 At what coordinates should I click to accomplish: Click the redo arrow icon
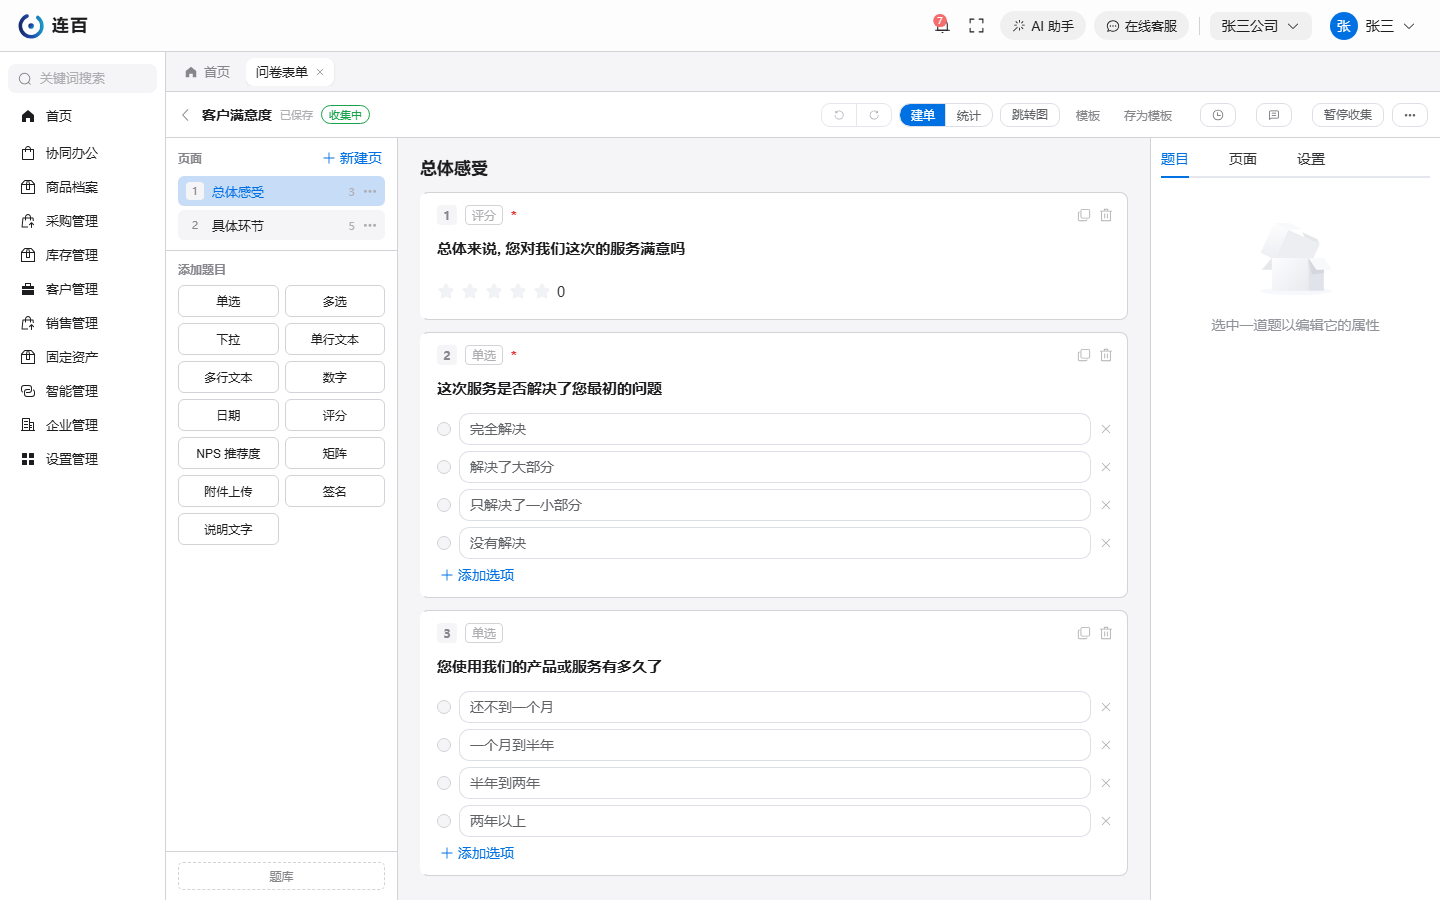(874, 115)
